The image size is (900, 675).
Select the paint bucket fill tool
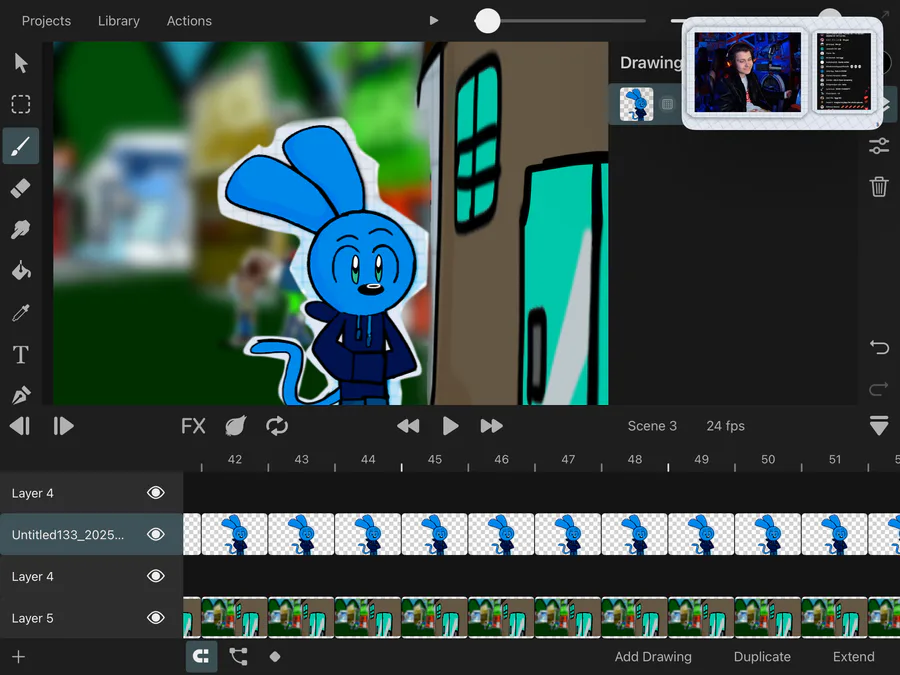click(21, 270)
